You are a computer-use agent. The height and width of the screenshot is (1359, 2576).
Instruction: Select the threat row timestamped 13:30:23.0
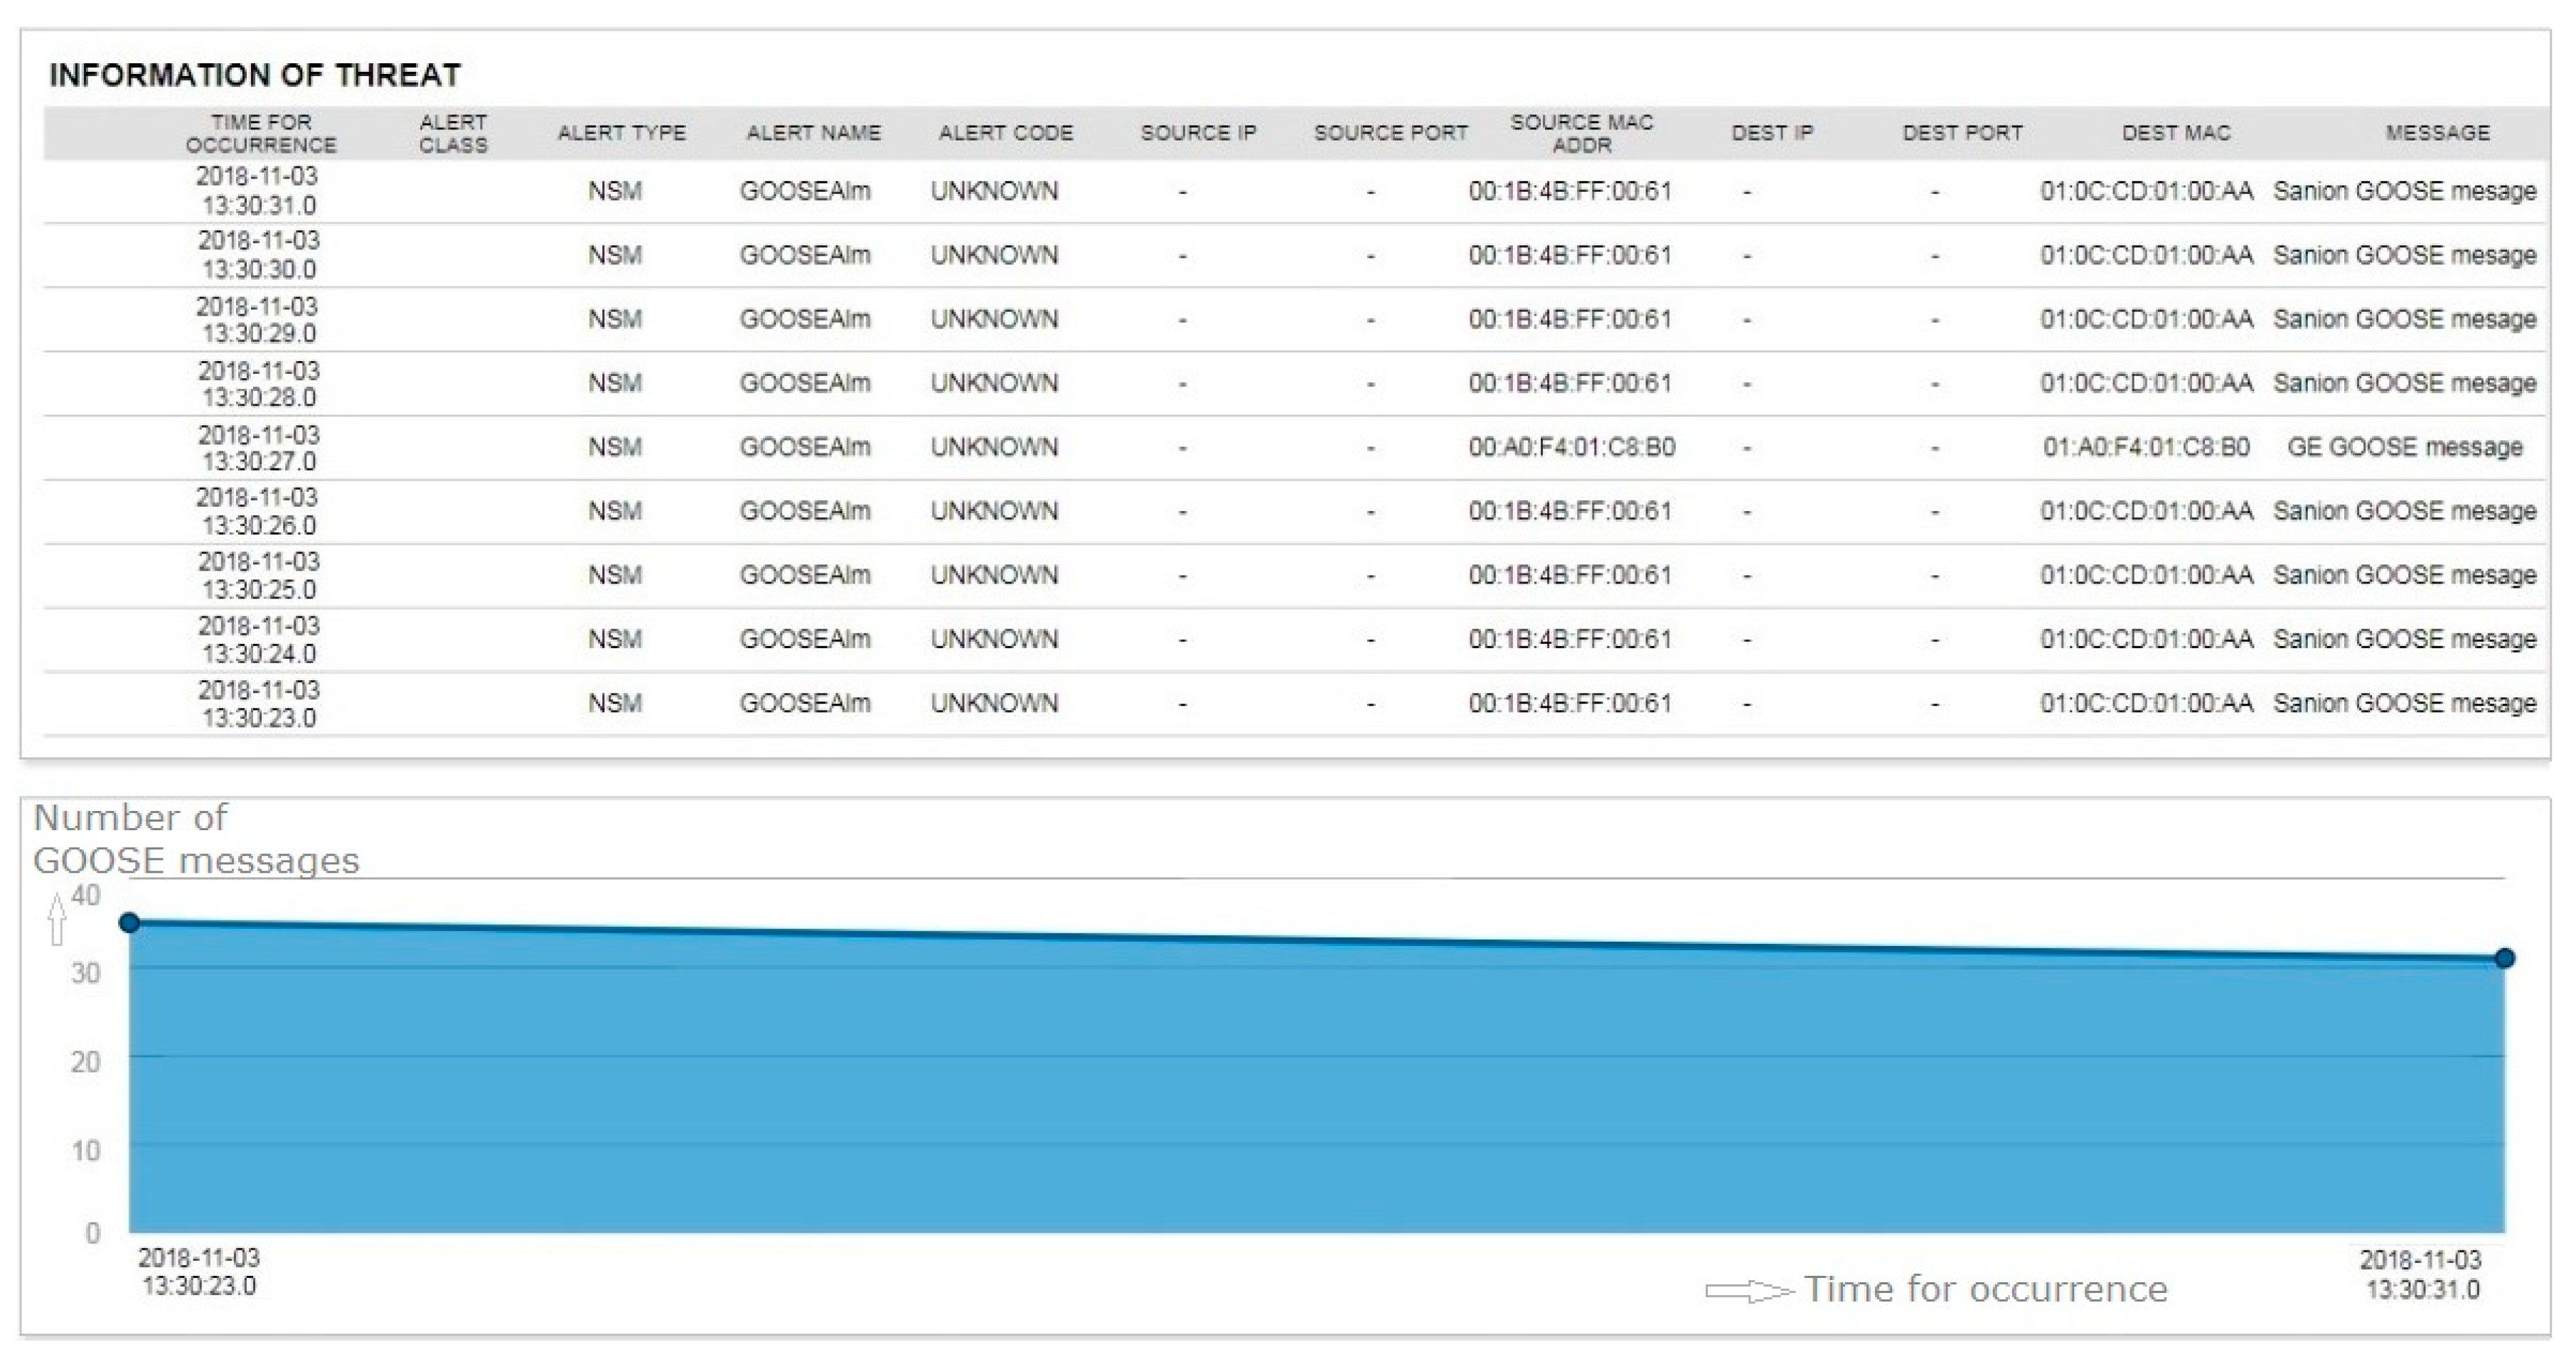tap(258, 703)
